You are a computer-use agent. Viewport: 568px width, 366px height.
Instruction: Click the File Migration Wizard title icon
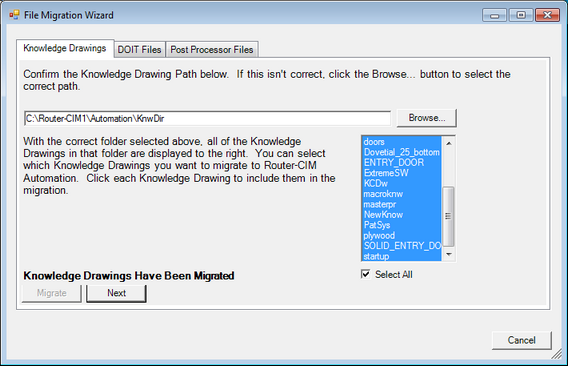(14, 15)
